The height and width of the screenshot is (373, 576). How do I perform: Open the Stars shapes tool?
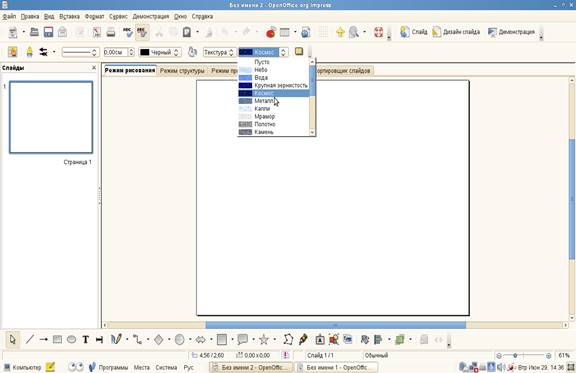264,339
